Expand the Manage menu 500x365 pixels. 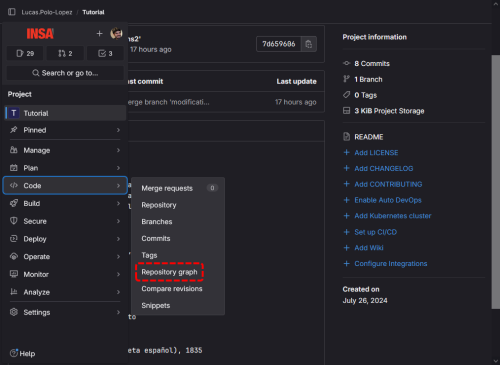[x=65, y=150]
